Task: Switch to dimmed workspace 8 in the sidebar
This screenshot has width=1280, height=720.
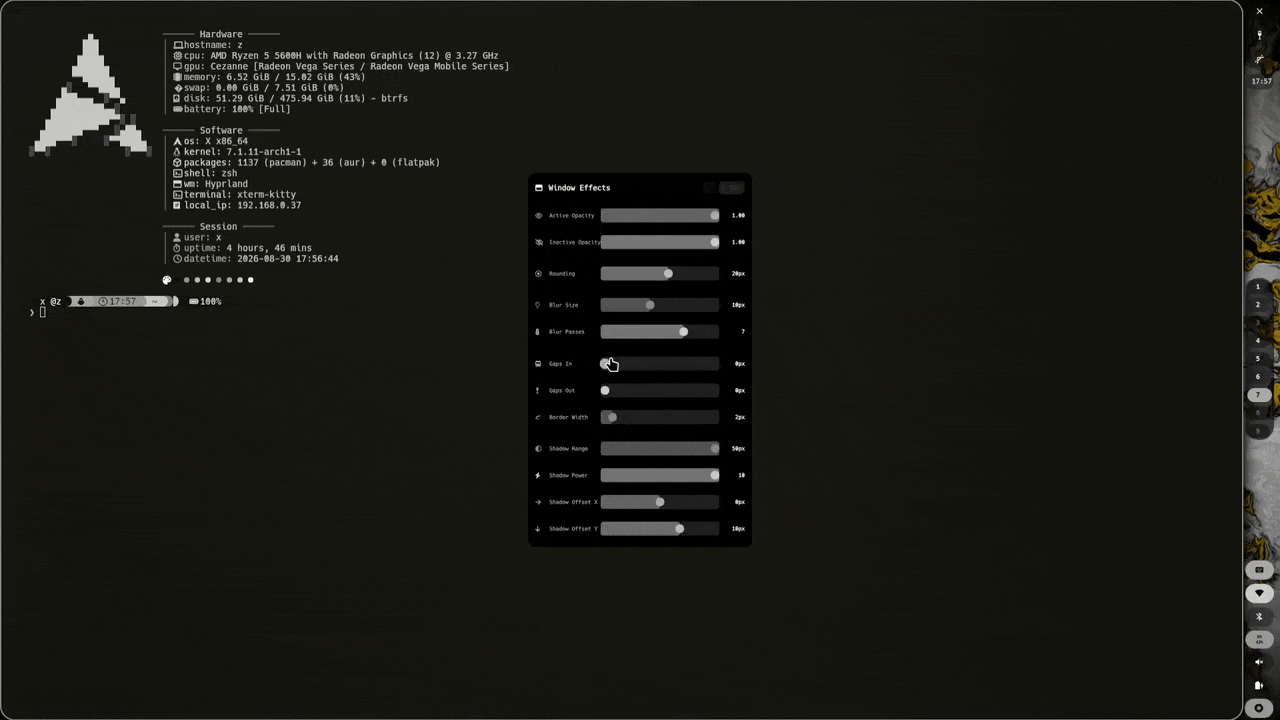Action: pyautogui.click(x=1258, y=413)
